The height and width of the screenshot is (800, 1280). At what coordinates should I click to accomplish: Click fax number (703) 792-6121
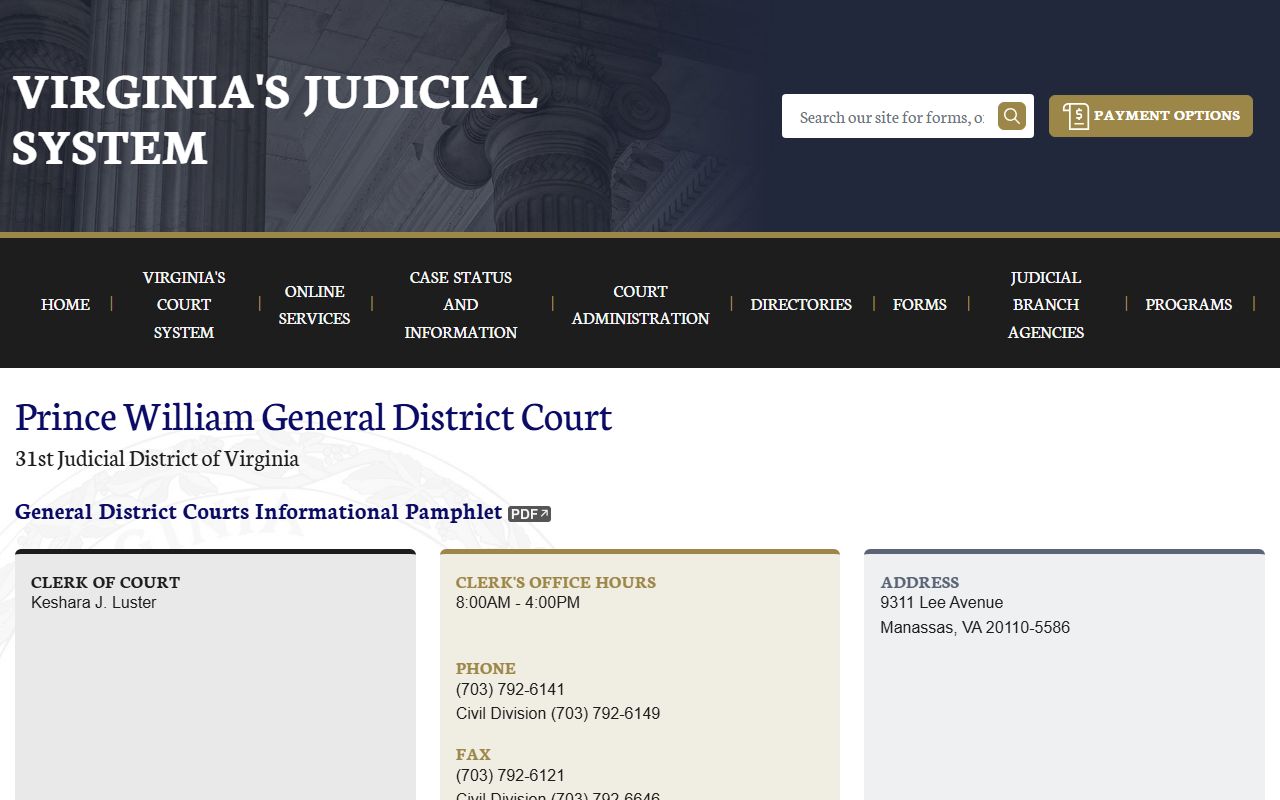click(x=510, y=776)
